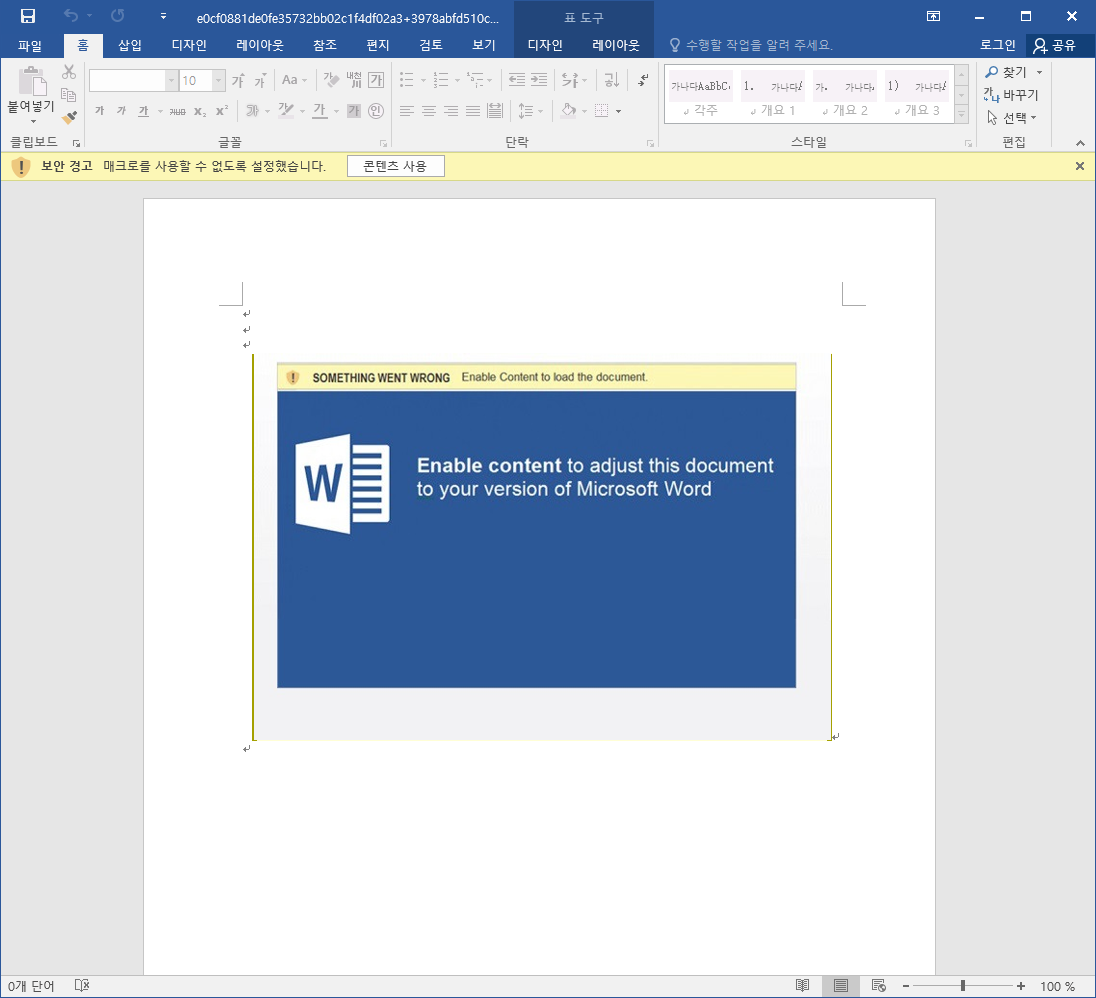Toggle strikethrough formatting
The width and height of the screenshot is (1096, 998).
(178, 110)
